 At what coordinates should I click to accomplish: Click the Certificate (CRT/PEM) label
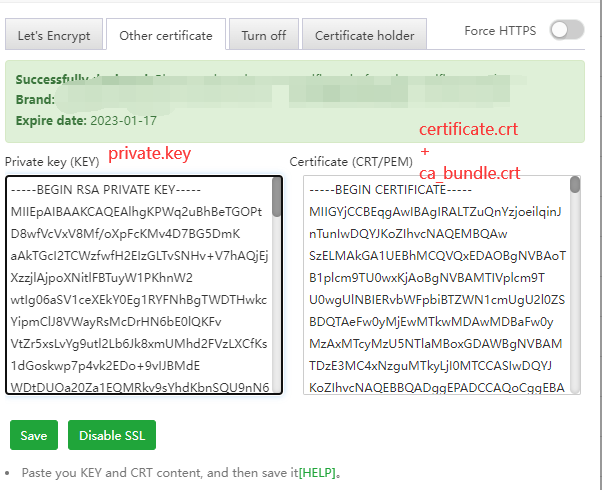(351, 162)
